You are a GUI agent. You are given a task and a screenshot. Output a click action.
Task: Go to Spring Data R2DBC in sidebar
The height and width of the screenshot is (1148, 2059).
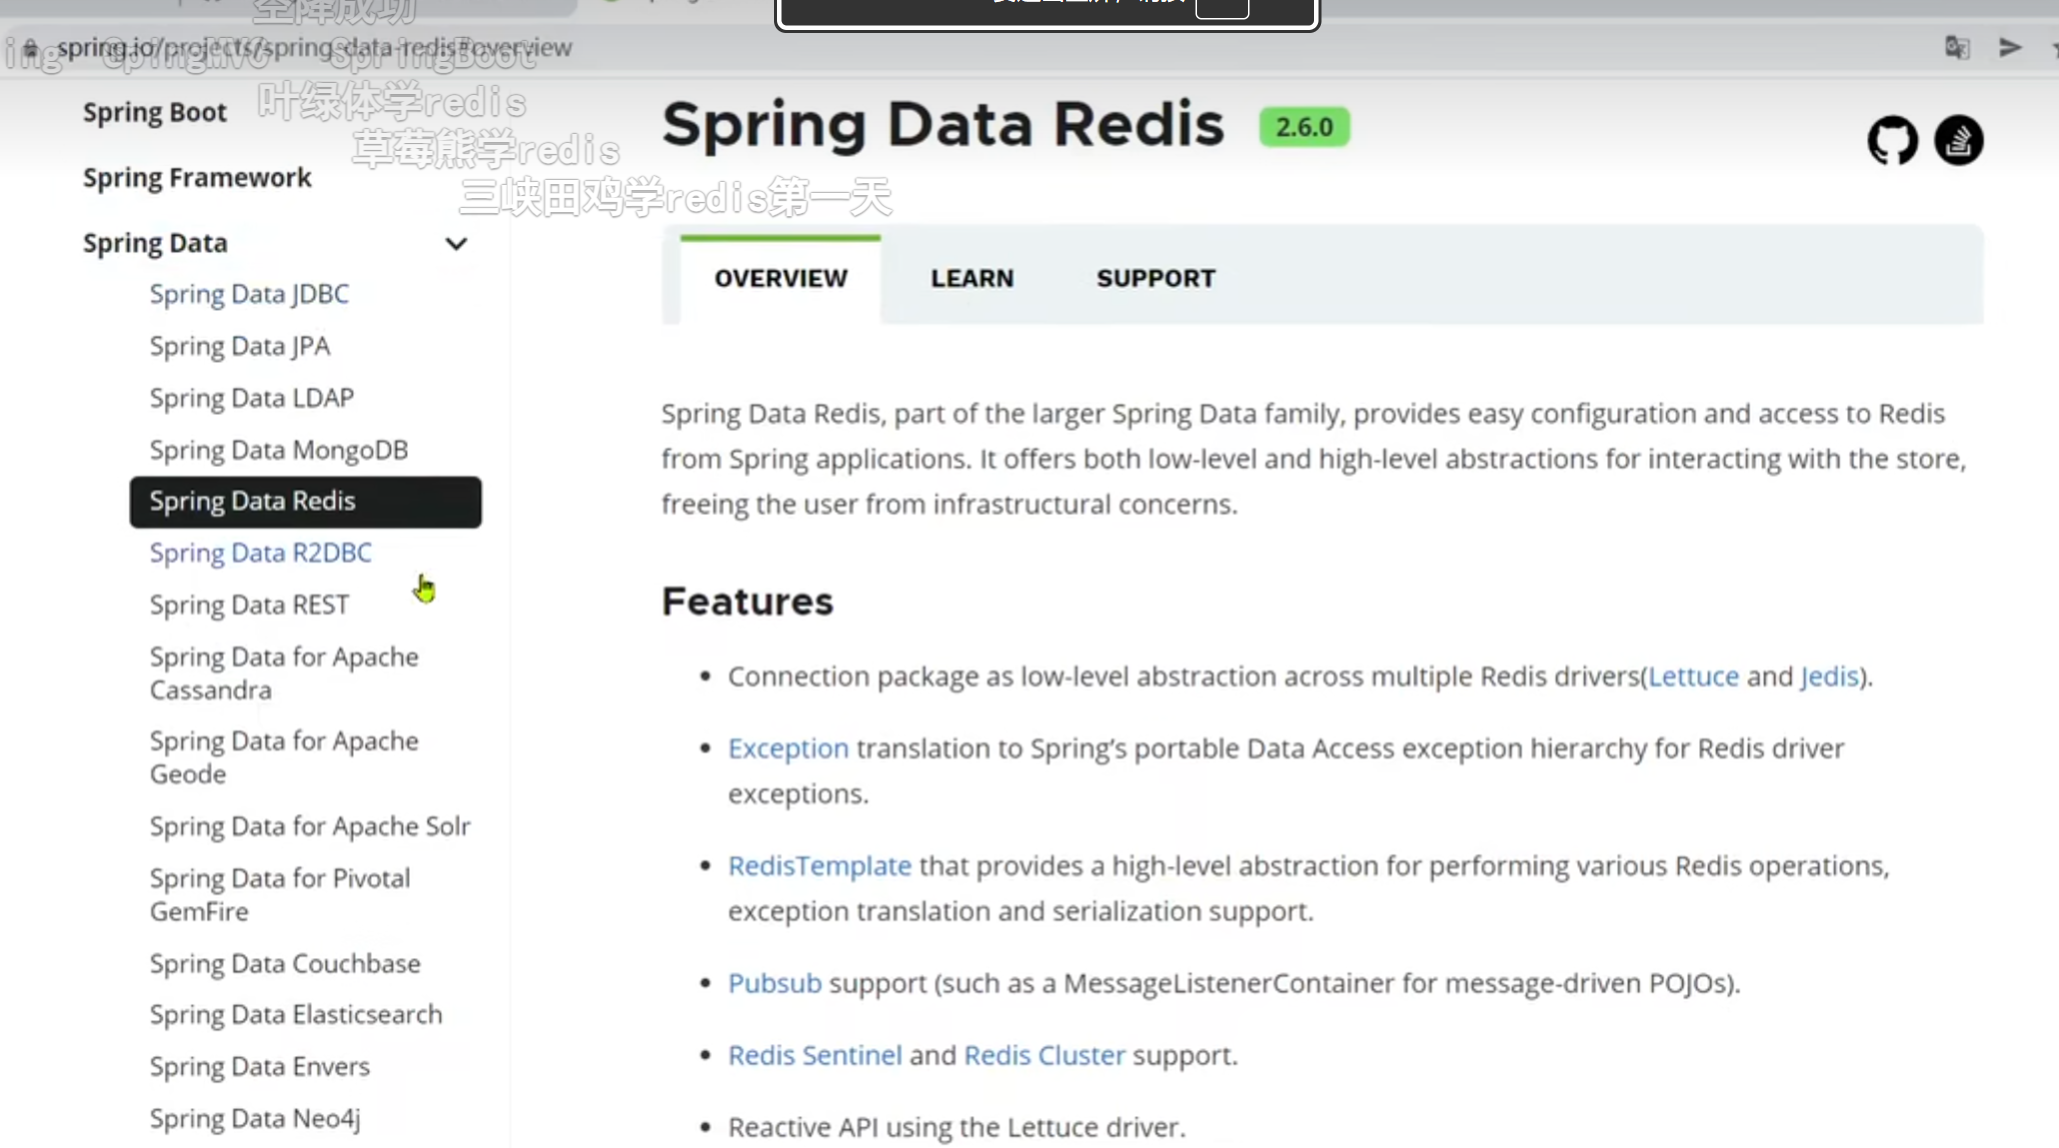(x=260, y=552)
